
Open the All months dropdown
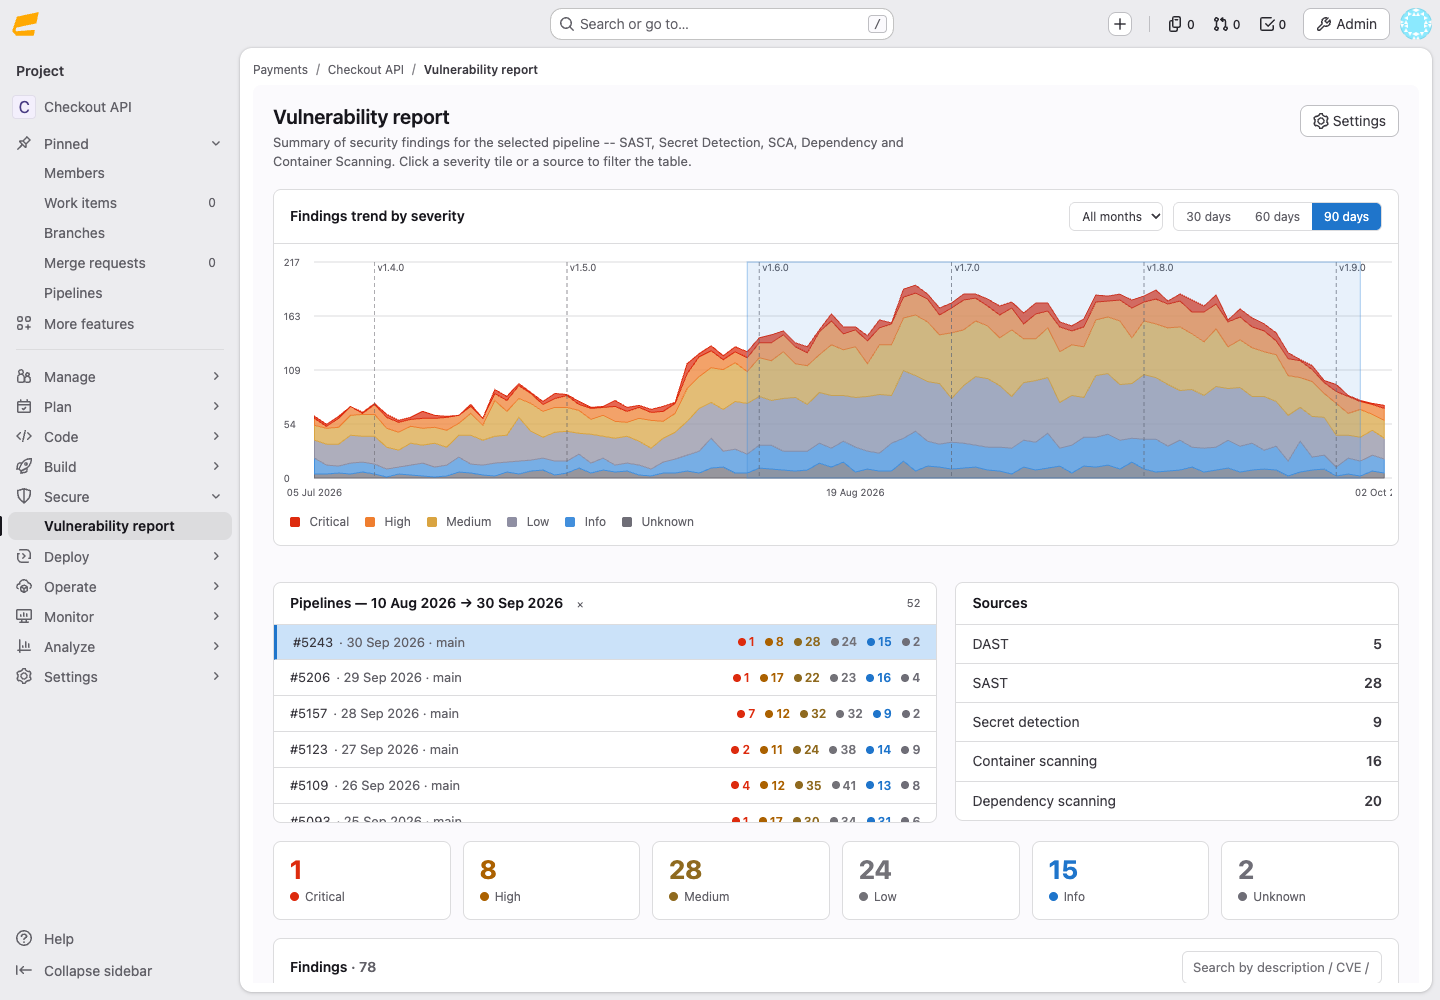pyautogui.click(x=1116, y=217)
